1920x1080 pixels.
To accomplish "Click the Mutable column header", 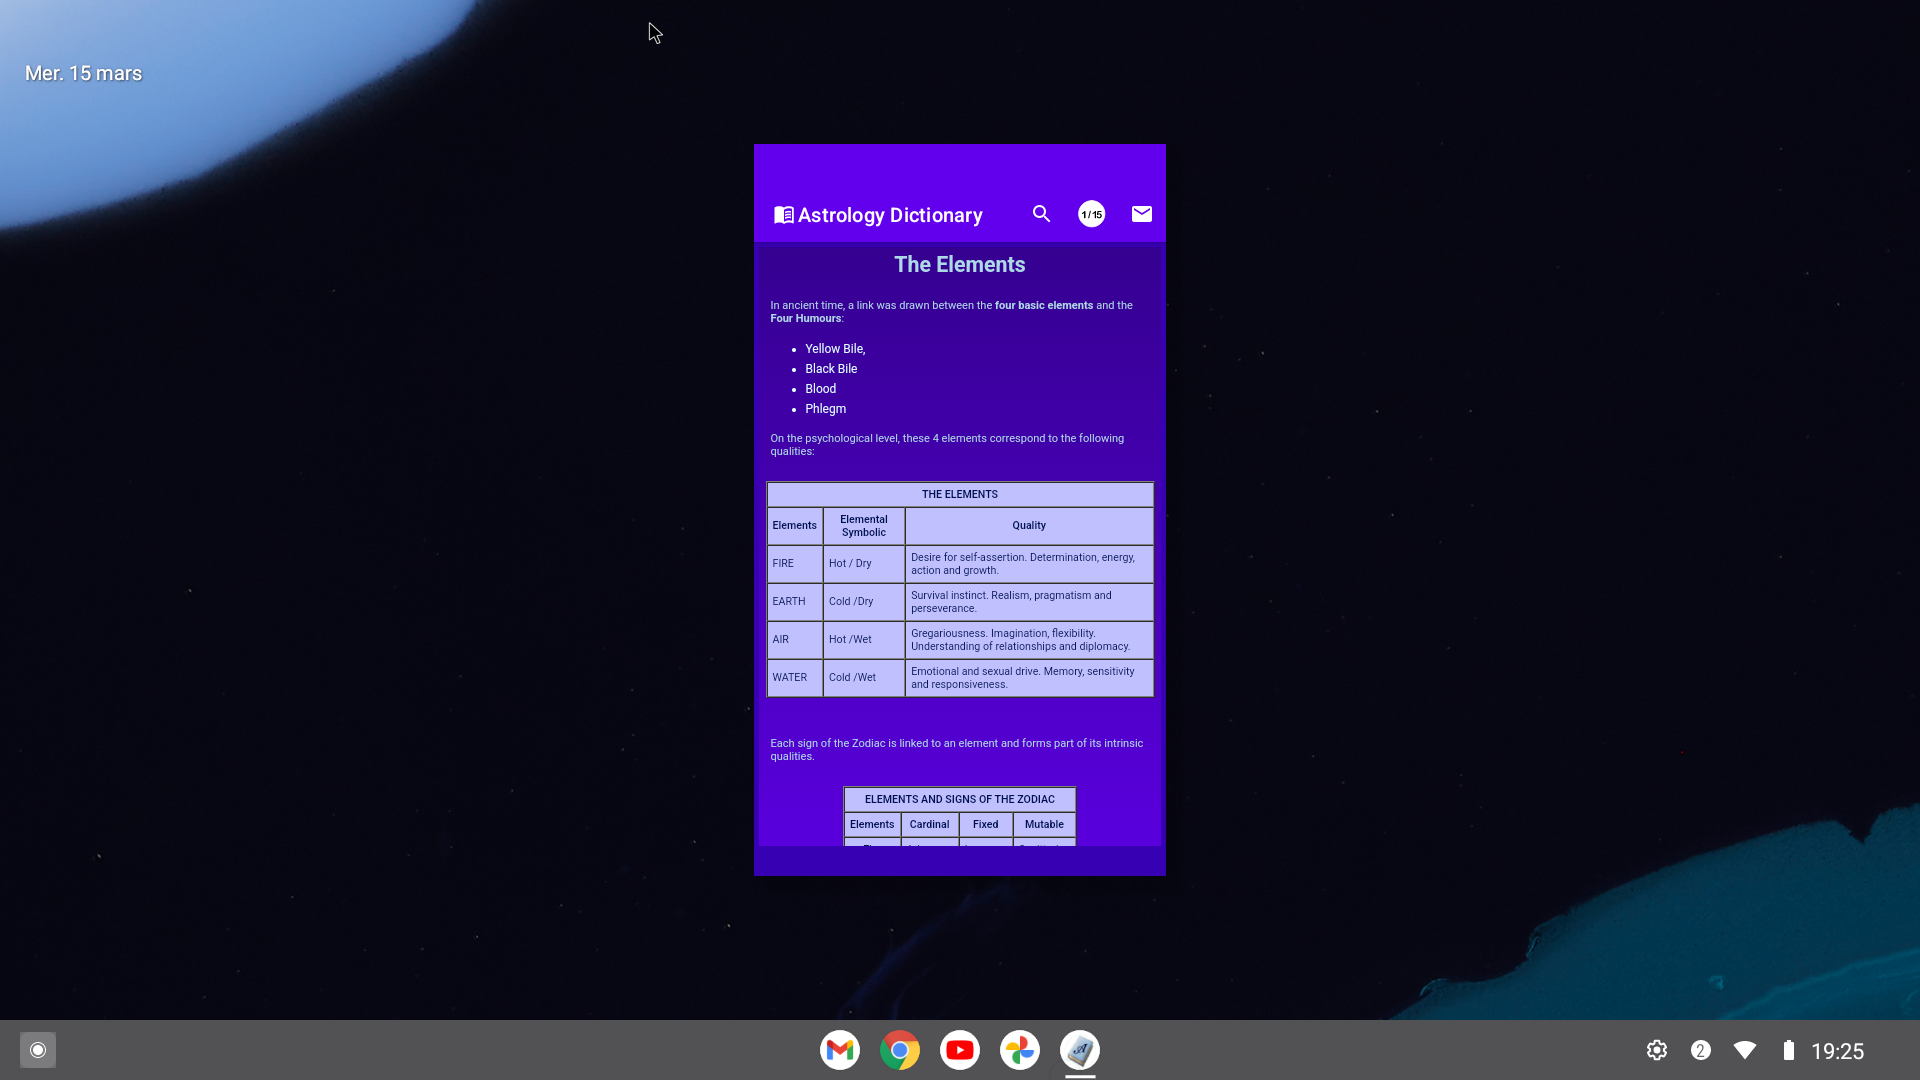I will click(x=1044, y=825).
